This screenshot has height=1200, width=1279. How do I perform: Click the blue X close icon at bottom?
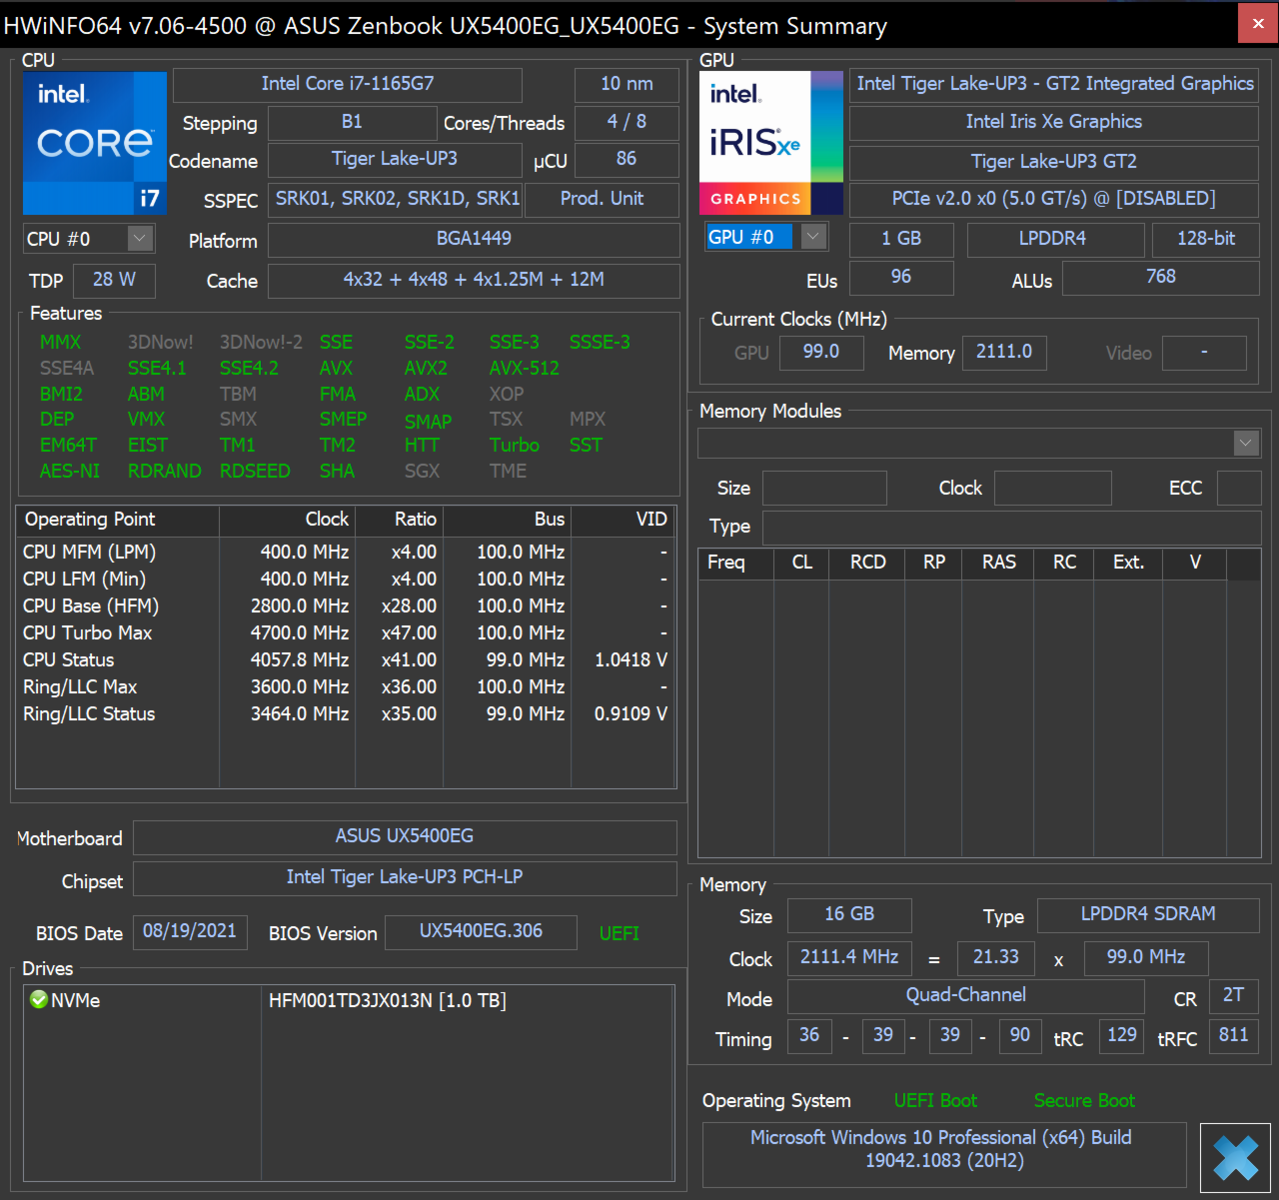click(1235, 1158)
